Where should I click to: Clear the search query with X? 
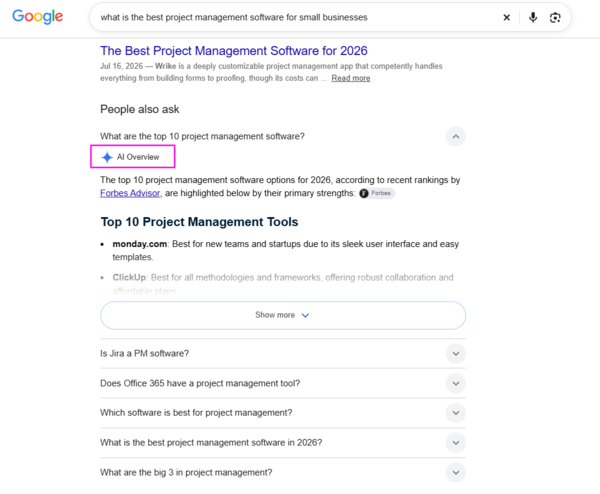[x=506, y=17]
